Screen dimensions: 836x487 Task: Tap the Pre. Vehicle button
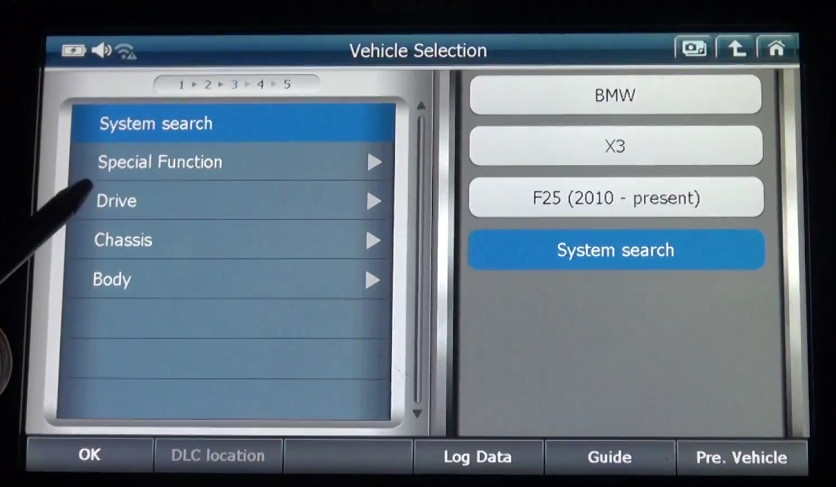click(742, 458)
